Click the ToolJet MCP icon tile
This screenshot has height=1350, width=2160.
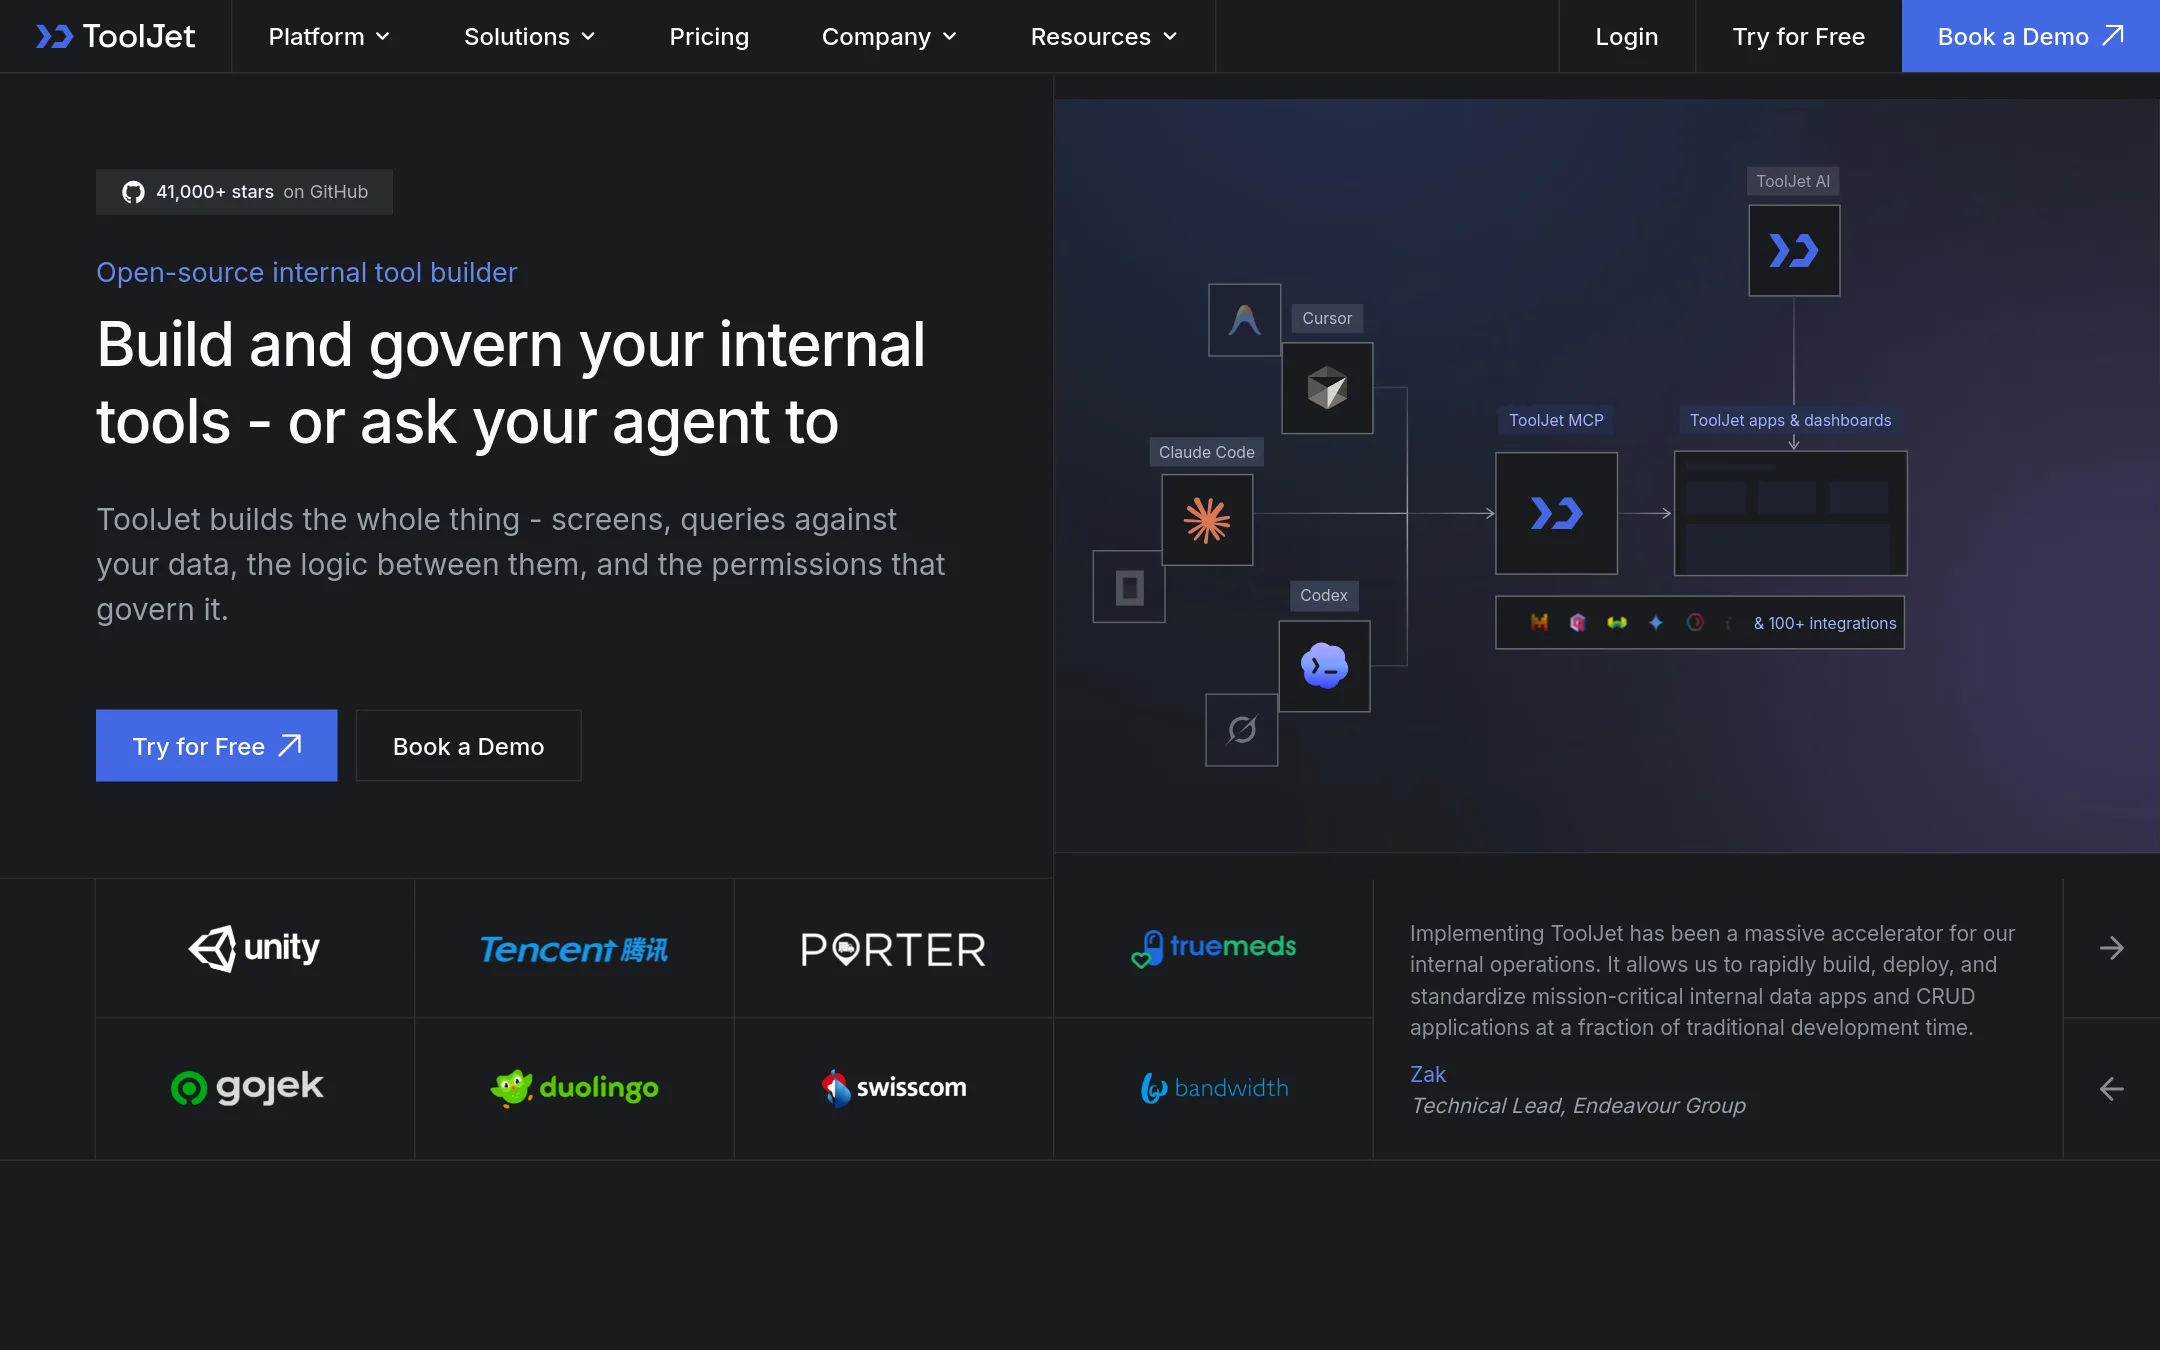click(x=1556, y=513)
